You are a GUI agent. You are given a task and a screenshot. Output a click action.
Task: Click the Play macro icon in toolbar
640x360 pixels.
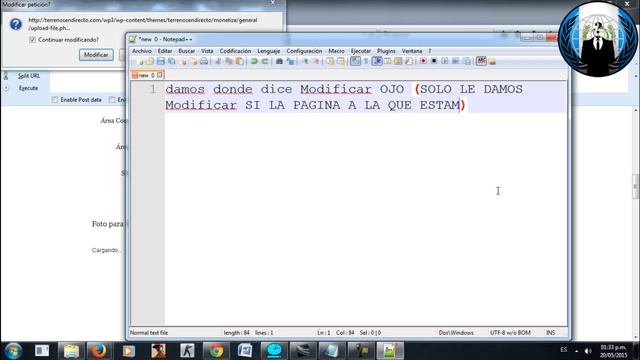click(x=445, y=61)
